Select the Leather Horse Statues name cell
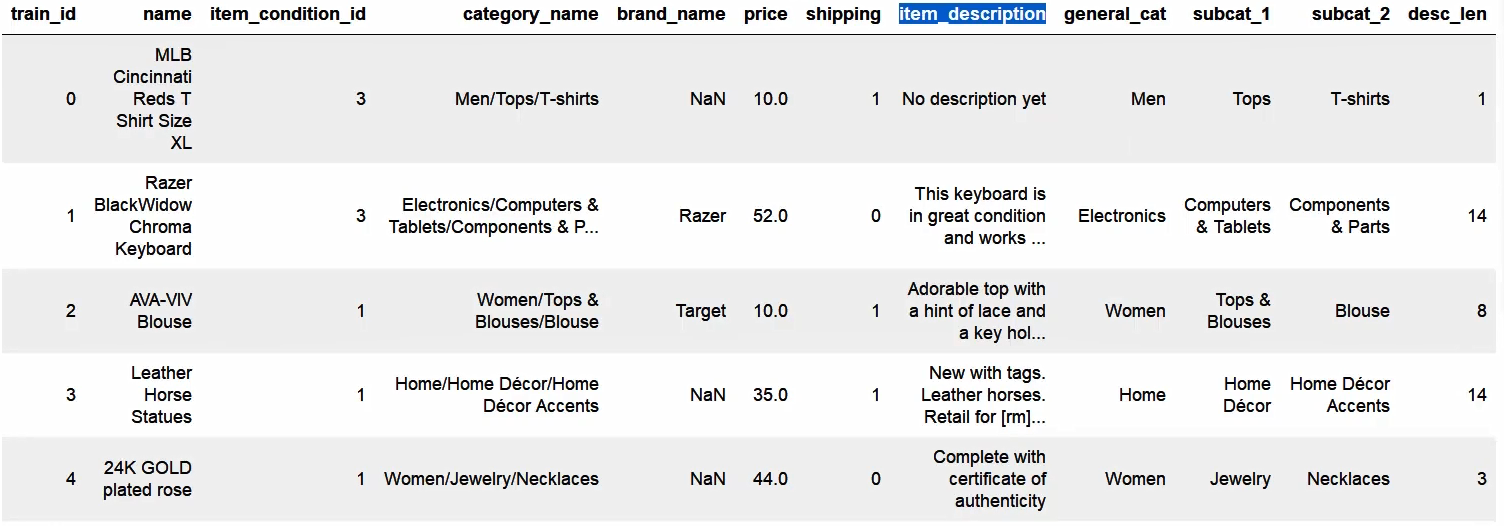 click(x=161, y=395)
